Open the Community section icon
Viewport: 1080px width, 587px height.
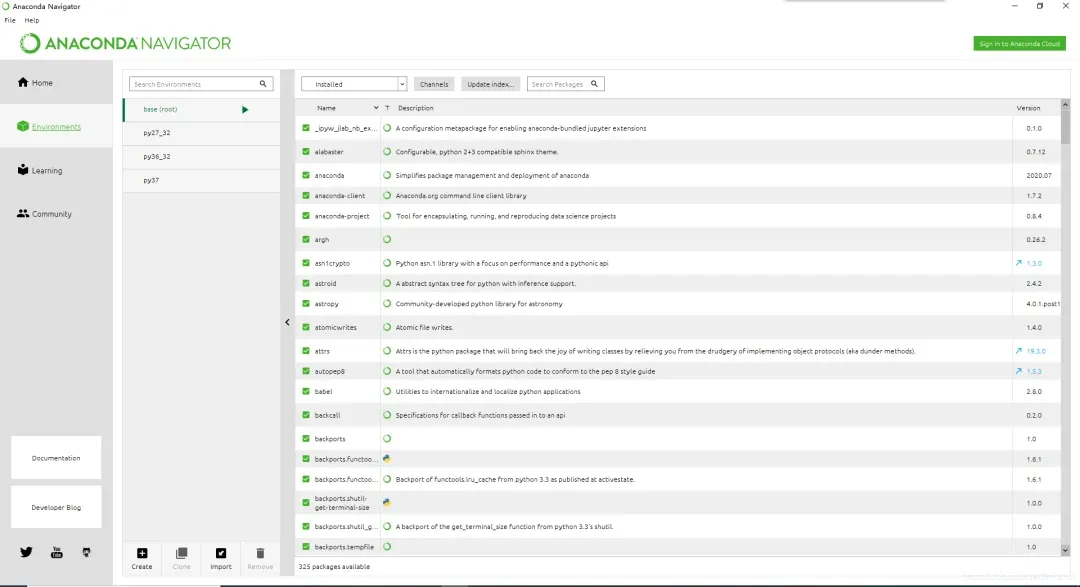[23, 214]
